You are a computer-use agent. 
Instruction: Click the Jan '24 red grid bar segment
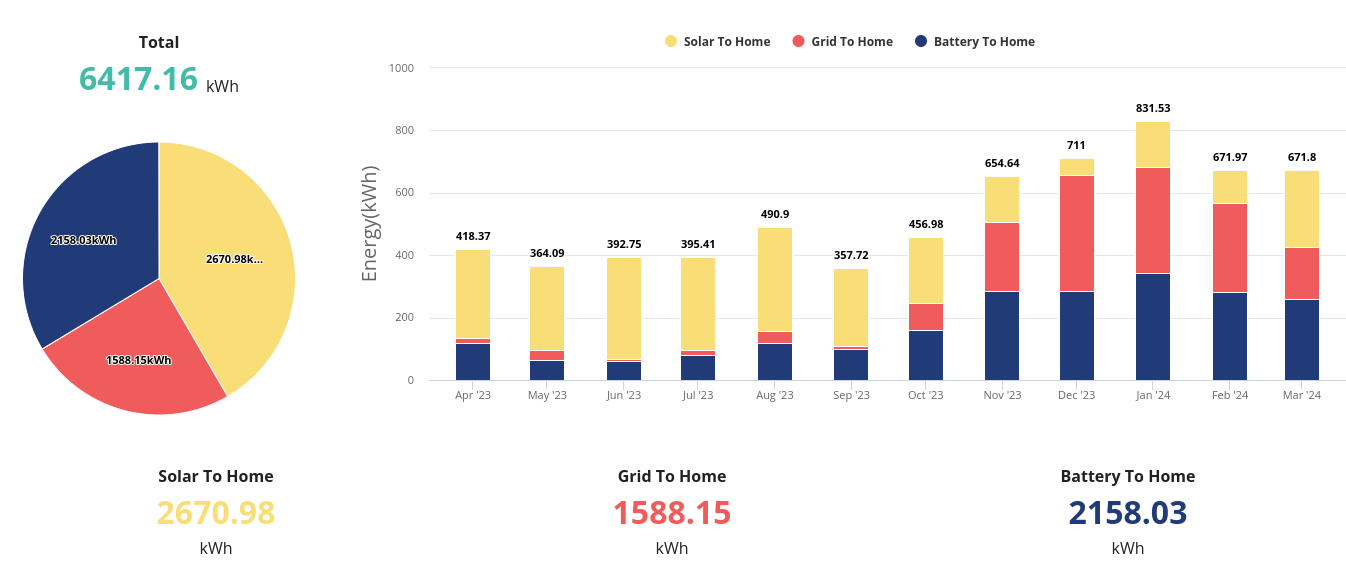pos(1153,220)
